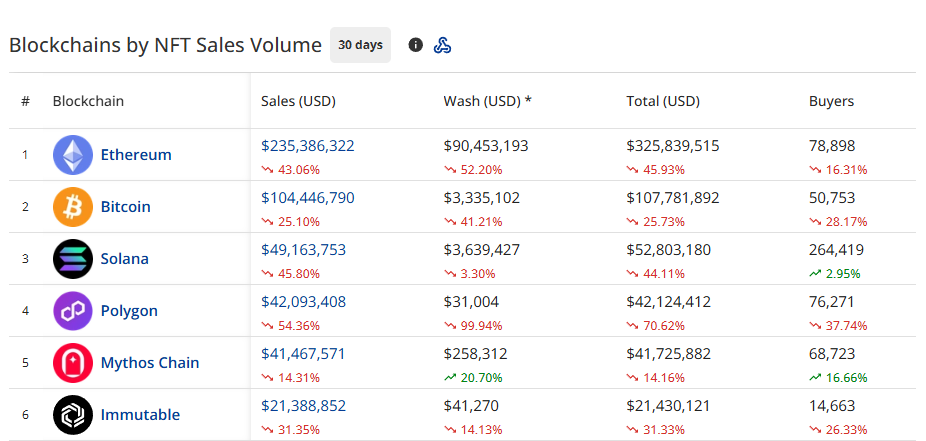
Task: Click the Solana logo icon
Action: pyautogui.click(x=73, y=259)
